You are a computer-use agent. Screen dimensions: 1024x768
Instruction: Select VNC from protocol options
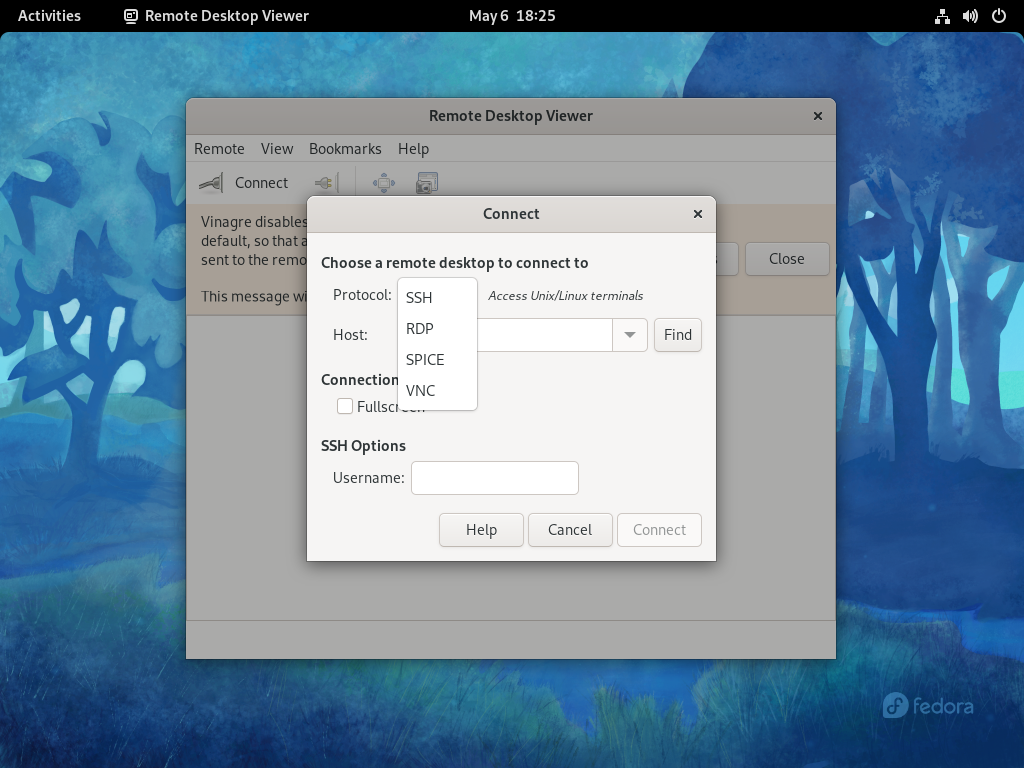(x=437, y=391)
